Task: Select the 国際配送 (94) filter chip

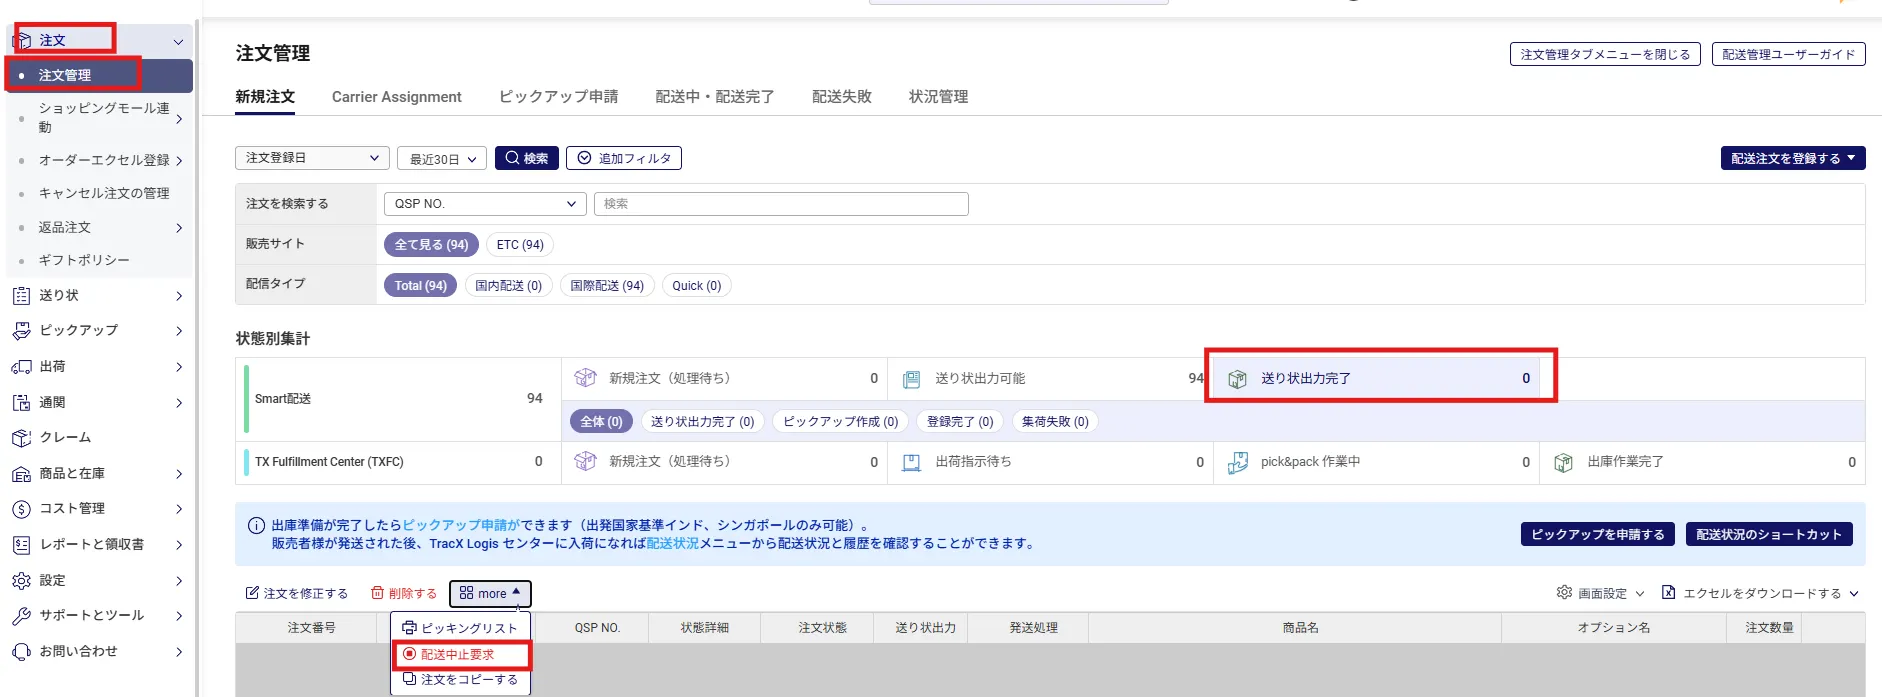Action: tap(607, 286)
